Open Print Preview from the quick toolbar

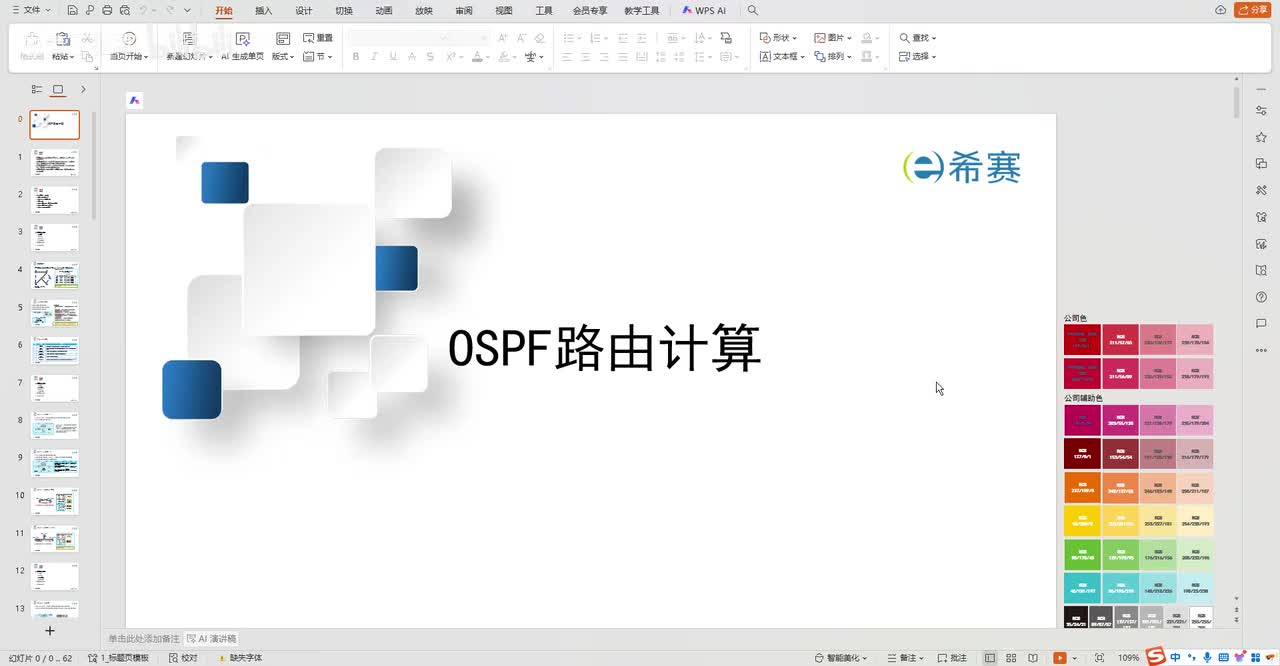coord(124,10)
